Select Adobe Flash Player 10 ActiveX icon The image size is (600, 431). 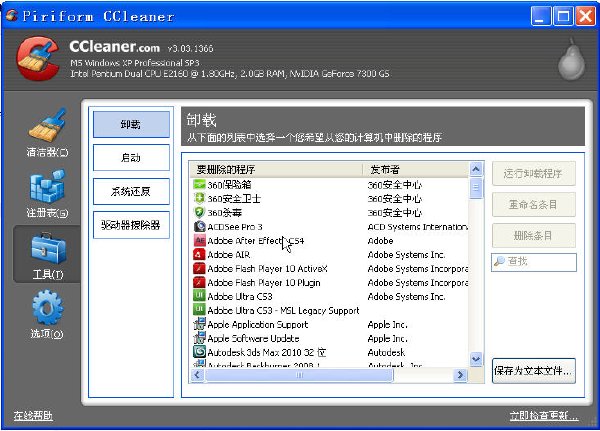(199, 268)
